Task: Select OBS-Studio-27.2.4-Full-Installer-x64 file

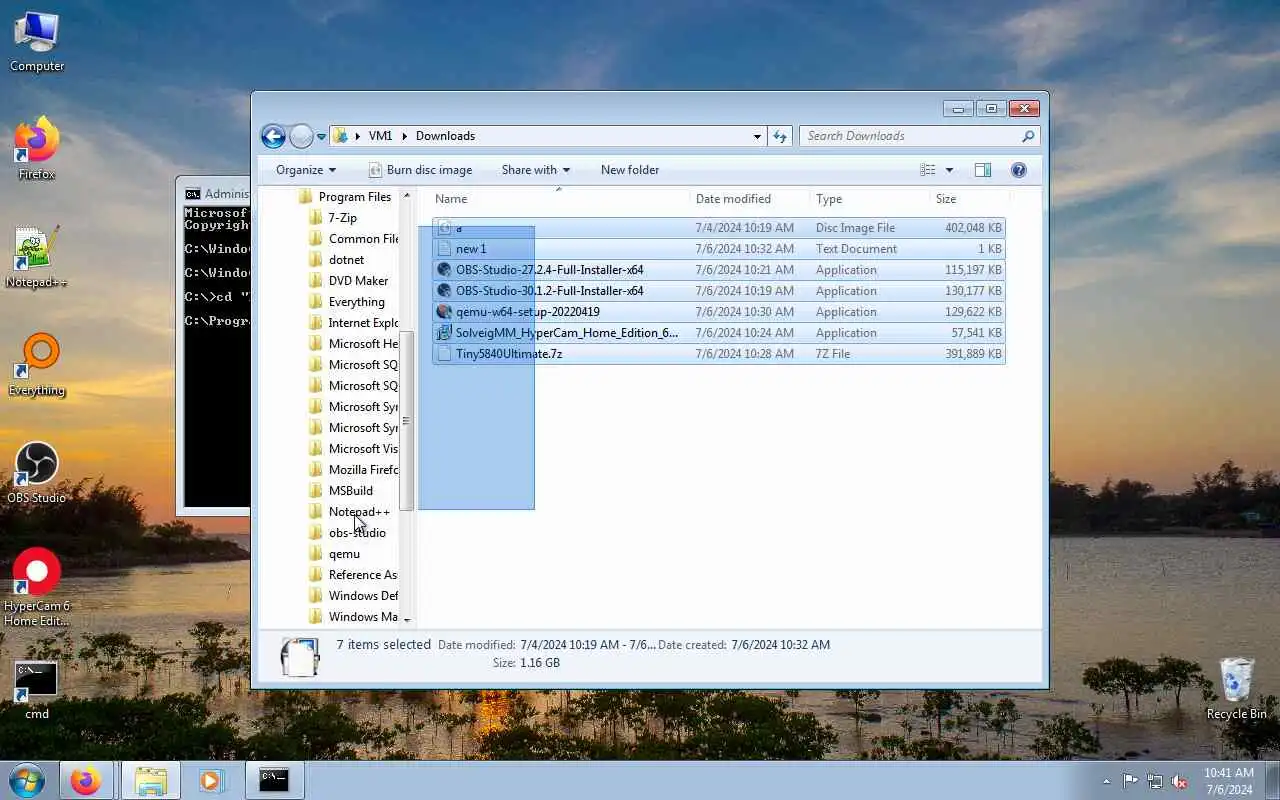Action: 719,270
